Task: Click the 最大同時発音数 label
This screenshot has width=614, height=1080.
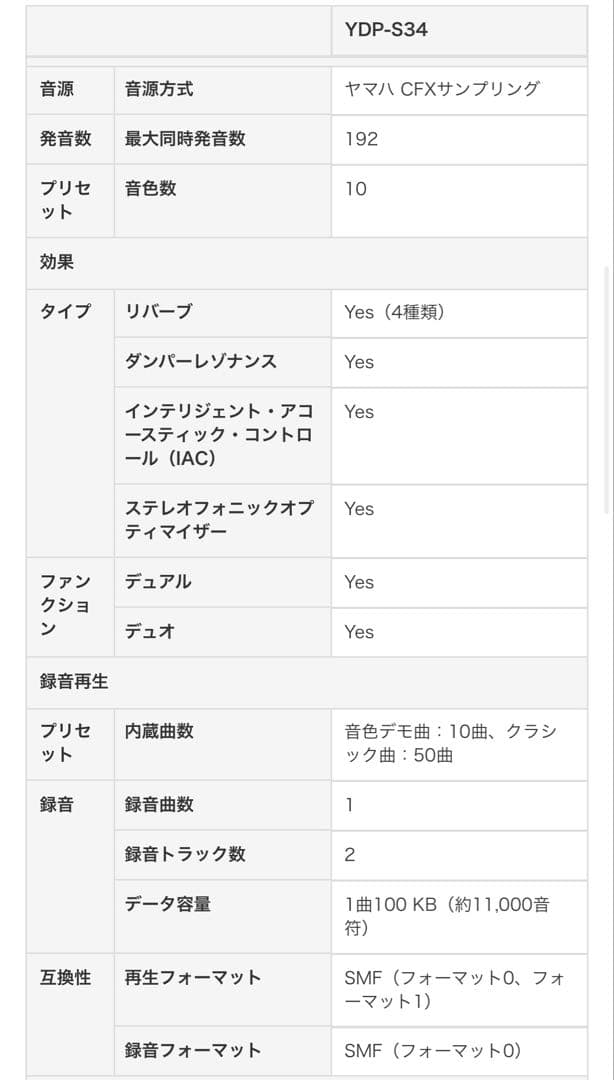Action: (x=185, y=139)
